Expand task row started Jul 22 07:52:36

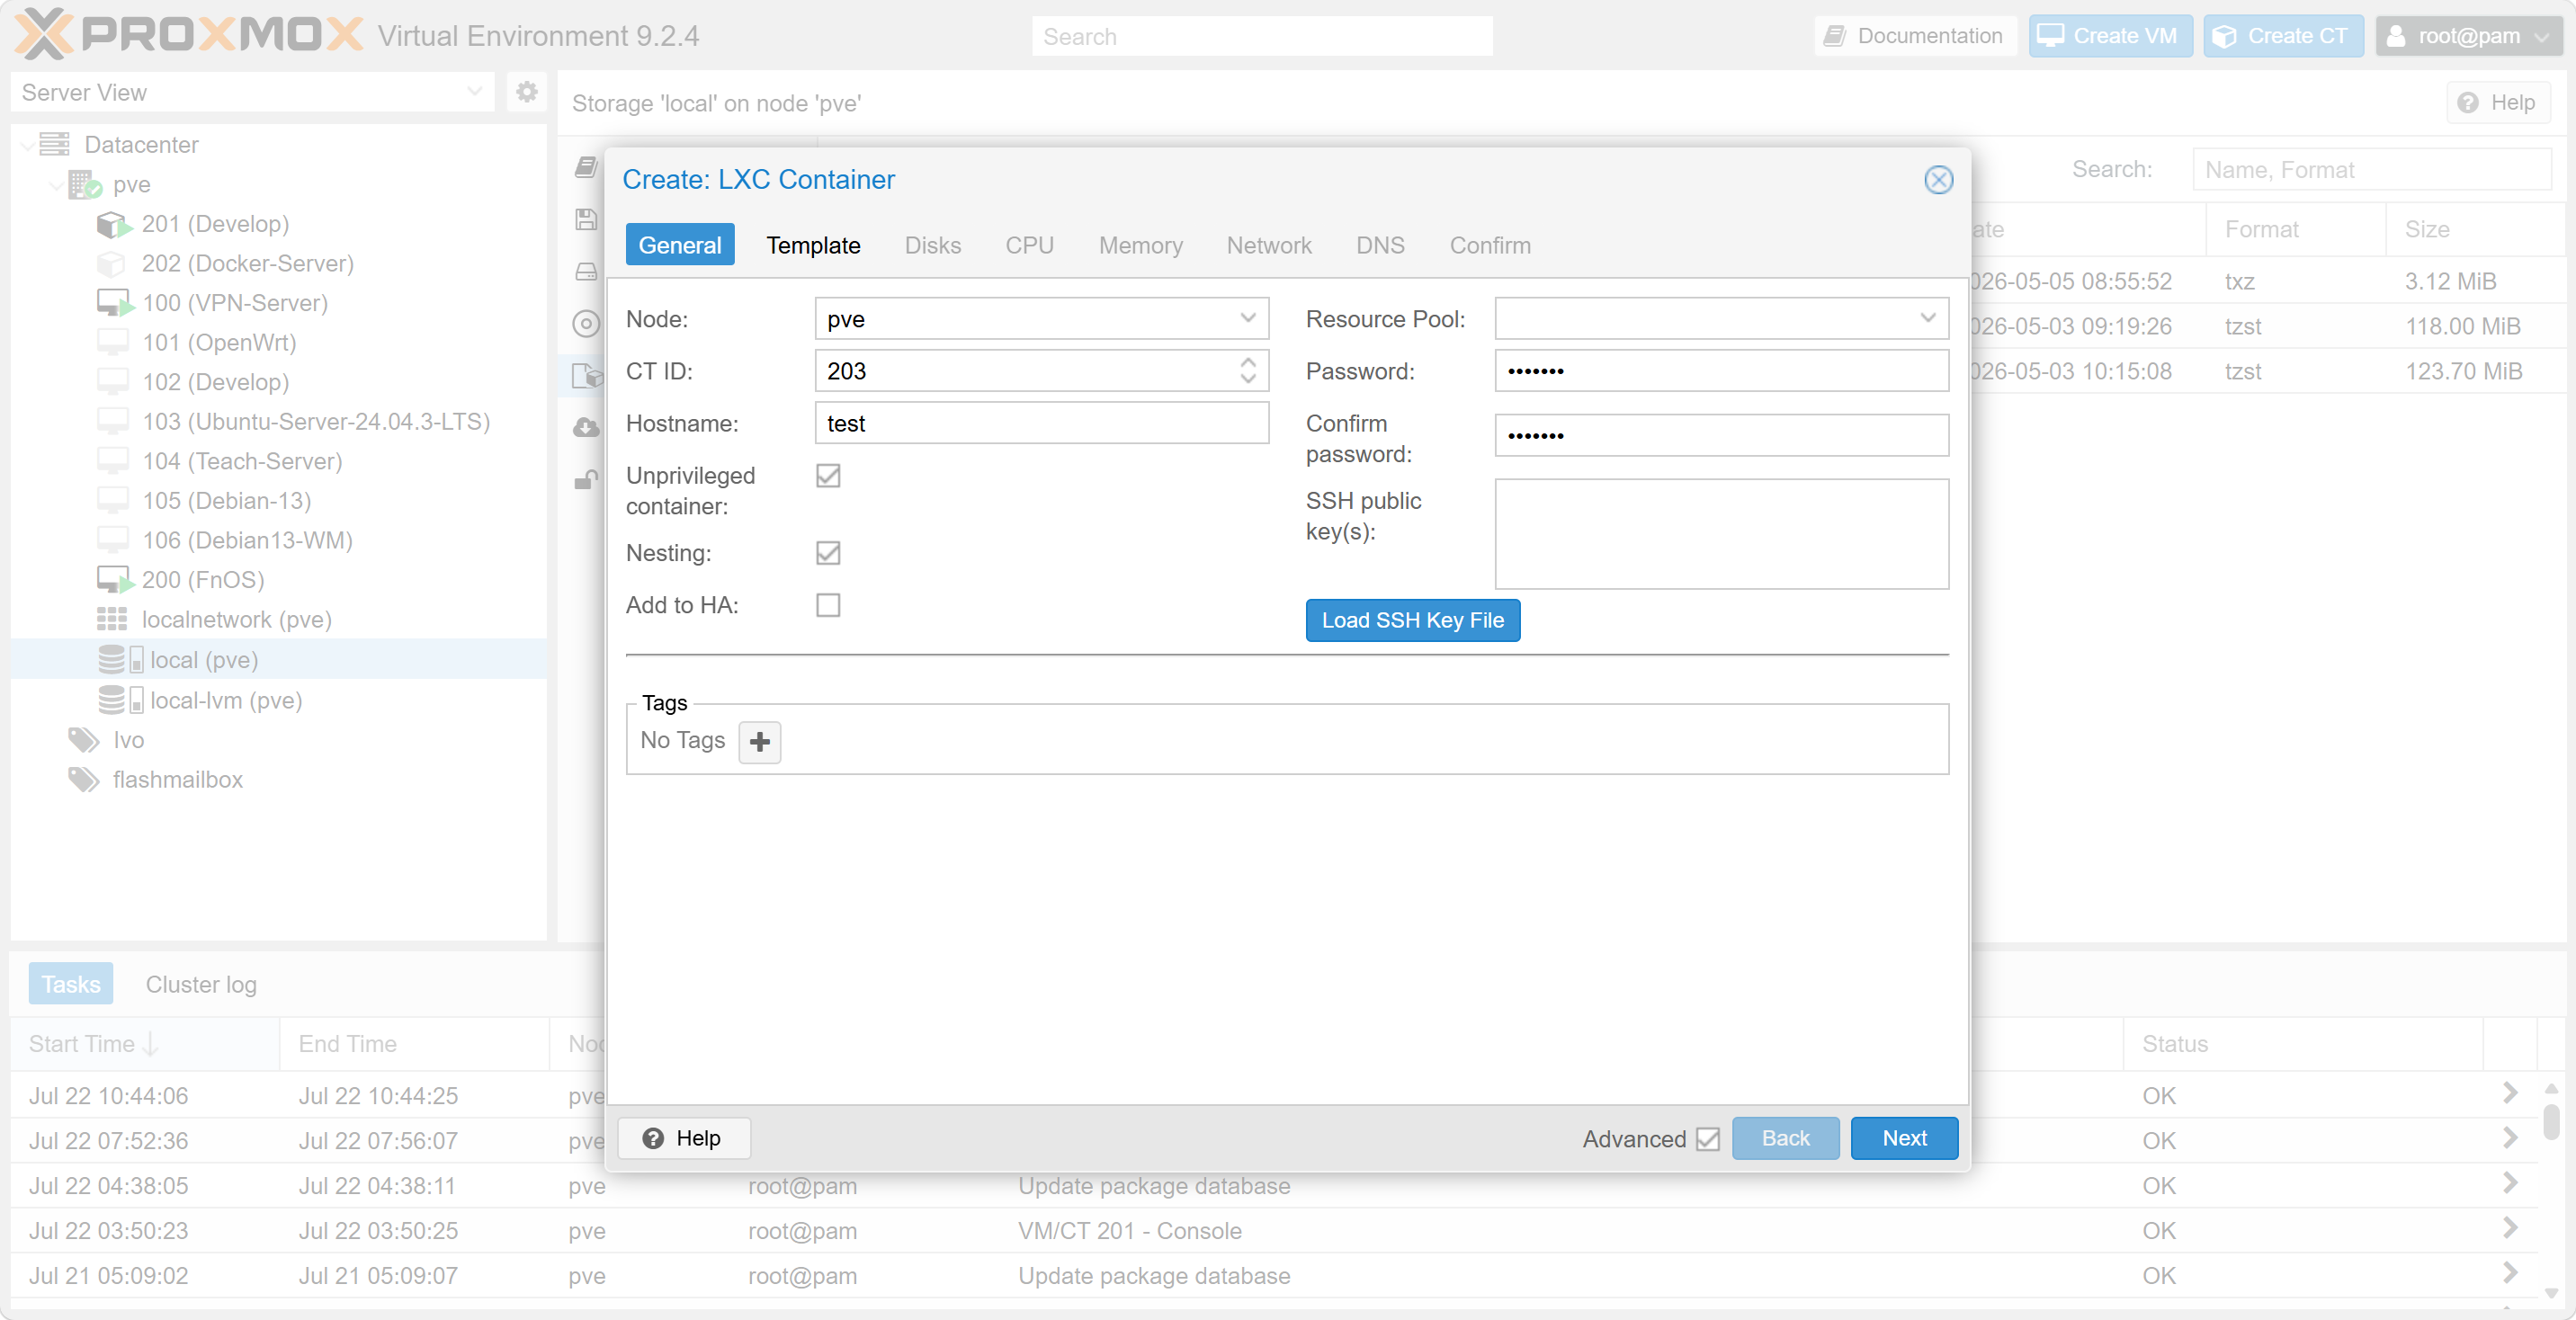(x=2510, y=1138)
